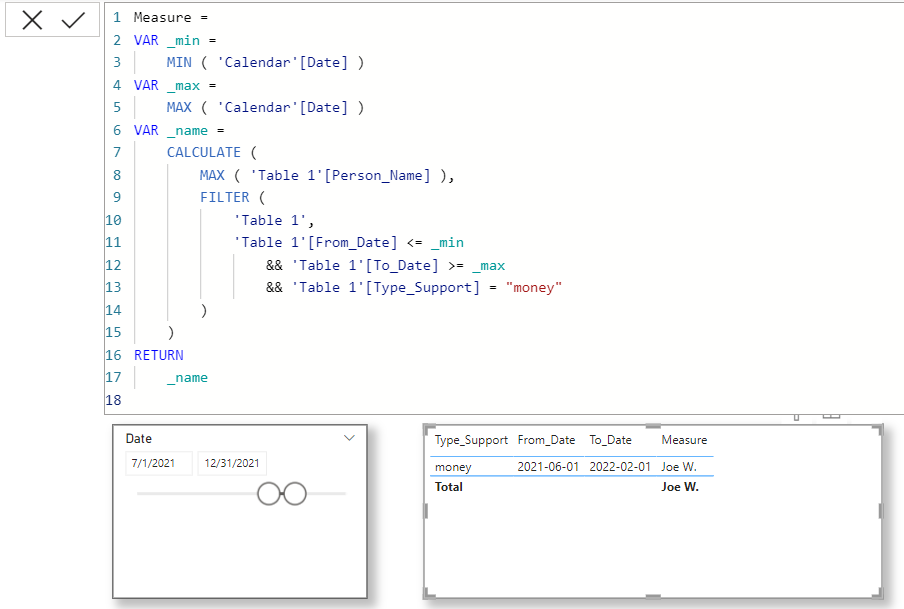Click the "money" string on line 13
The image size is (904, 609).
(533, 287)
